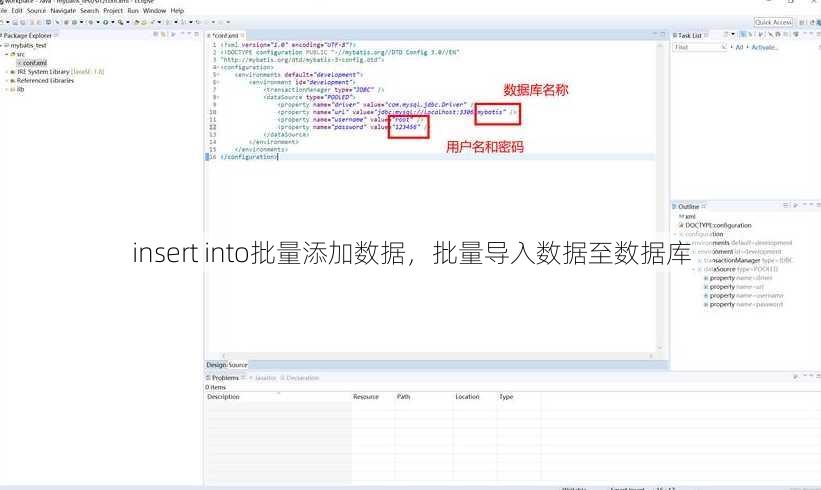Image resolution: width=821 pixels, height=490 pixels.
Task: Sort Problems by Resource column
Action: [x=373, y=397]
